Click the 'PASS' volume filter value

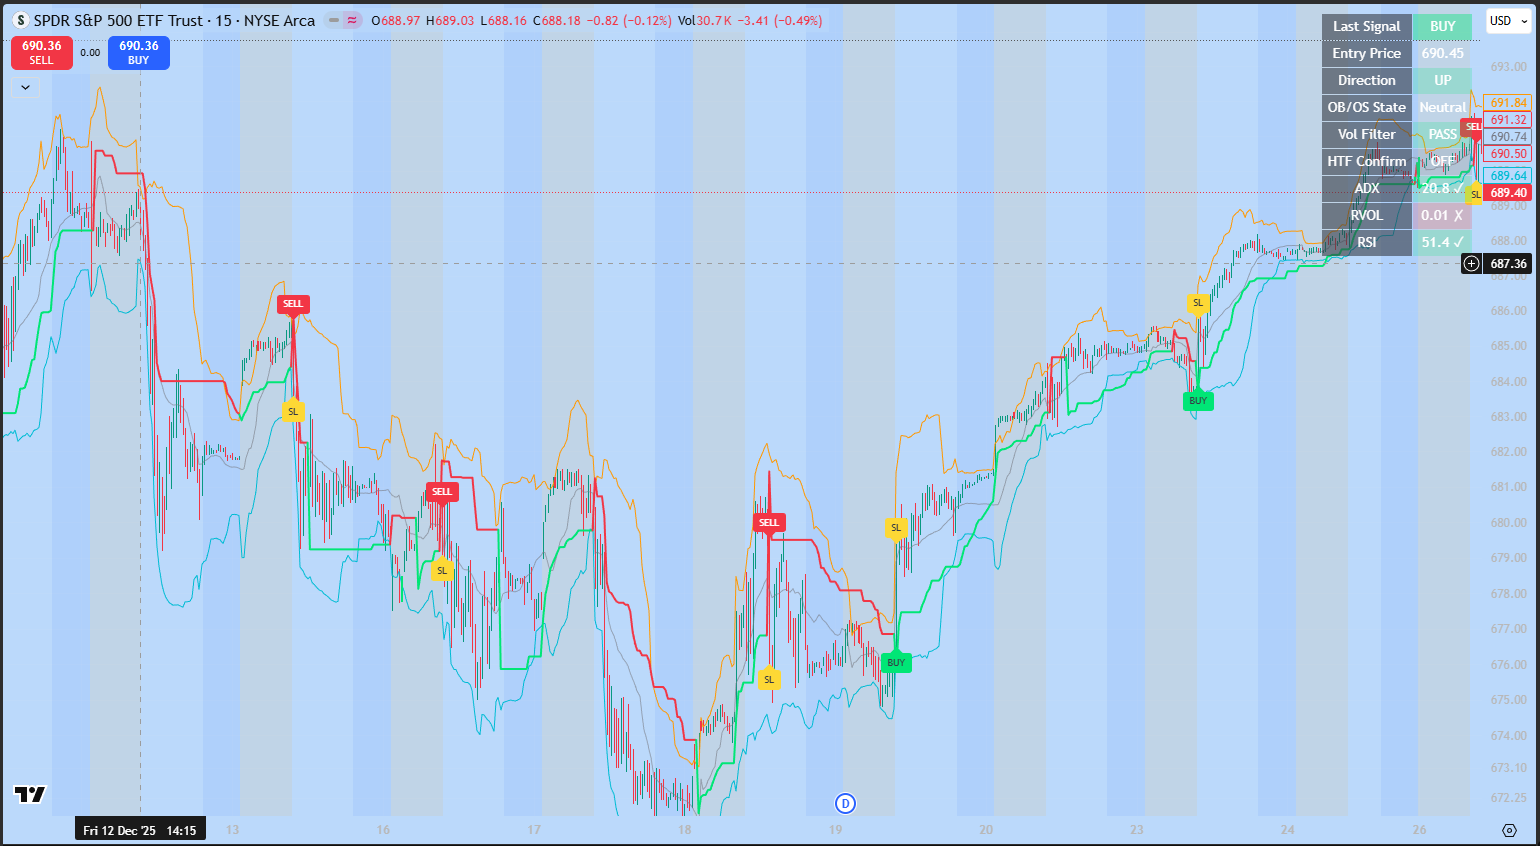(1442, 135)
